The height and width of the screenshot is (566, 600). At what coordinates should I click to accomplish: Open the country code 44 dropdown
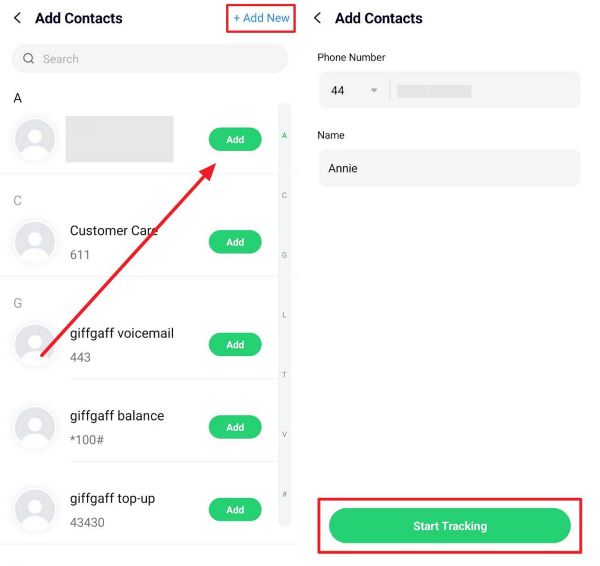(x=354, y=91)
